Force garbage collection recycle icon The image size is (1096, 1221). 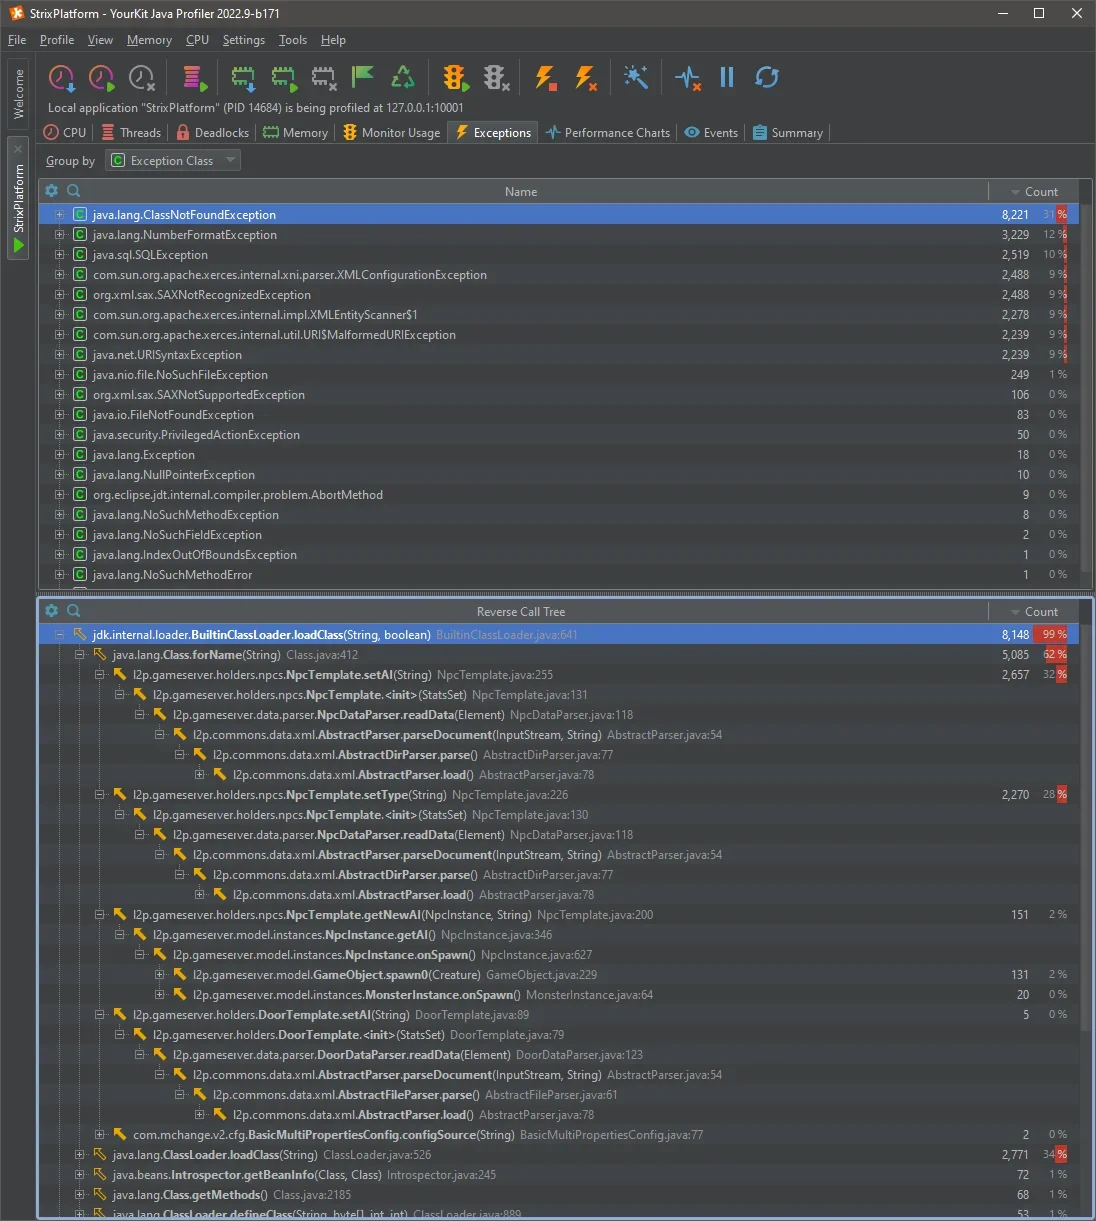pyautogui.click(x=403, y=77)
